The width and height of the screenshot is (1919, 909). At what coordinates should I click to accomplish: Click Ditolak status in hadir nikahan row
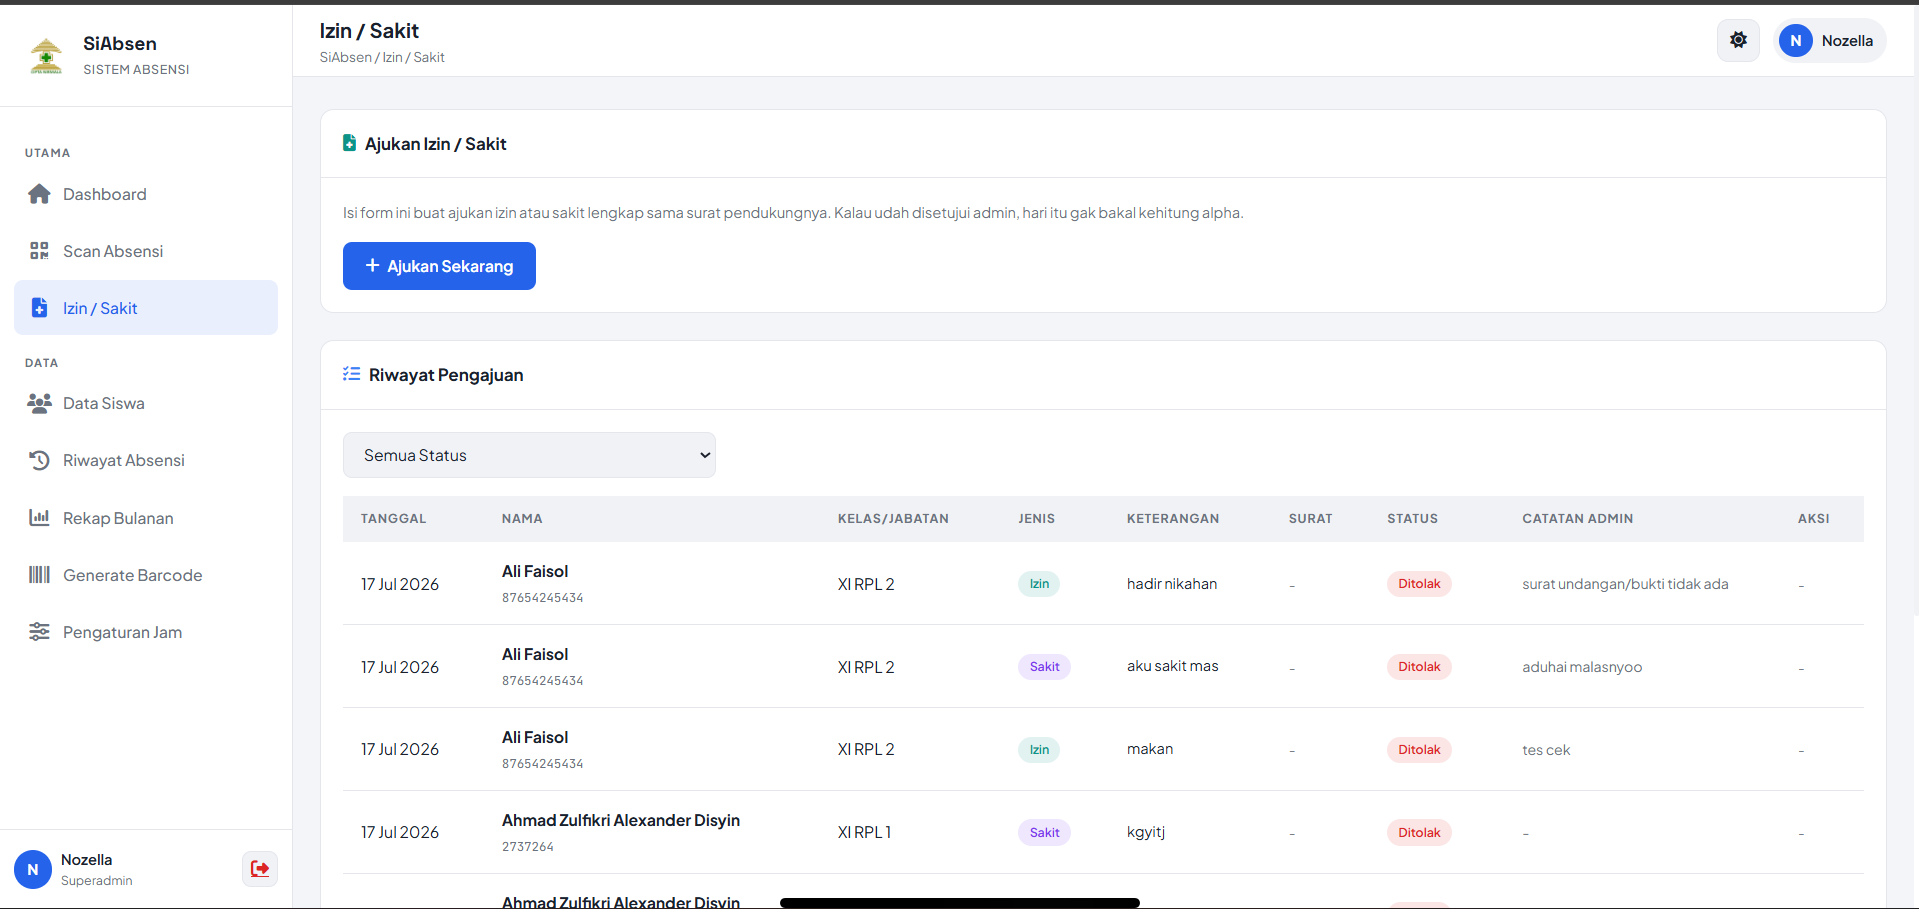(1419, 584)
